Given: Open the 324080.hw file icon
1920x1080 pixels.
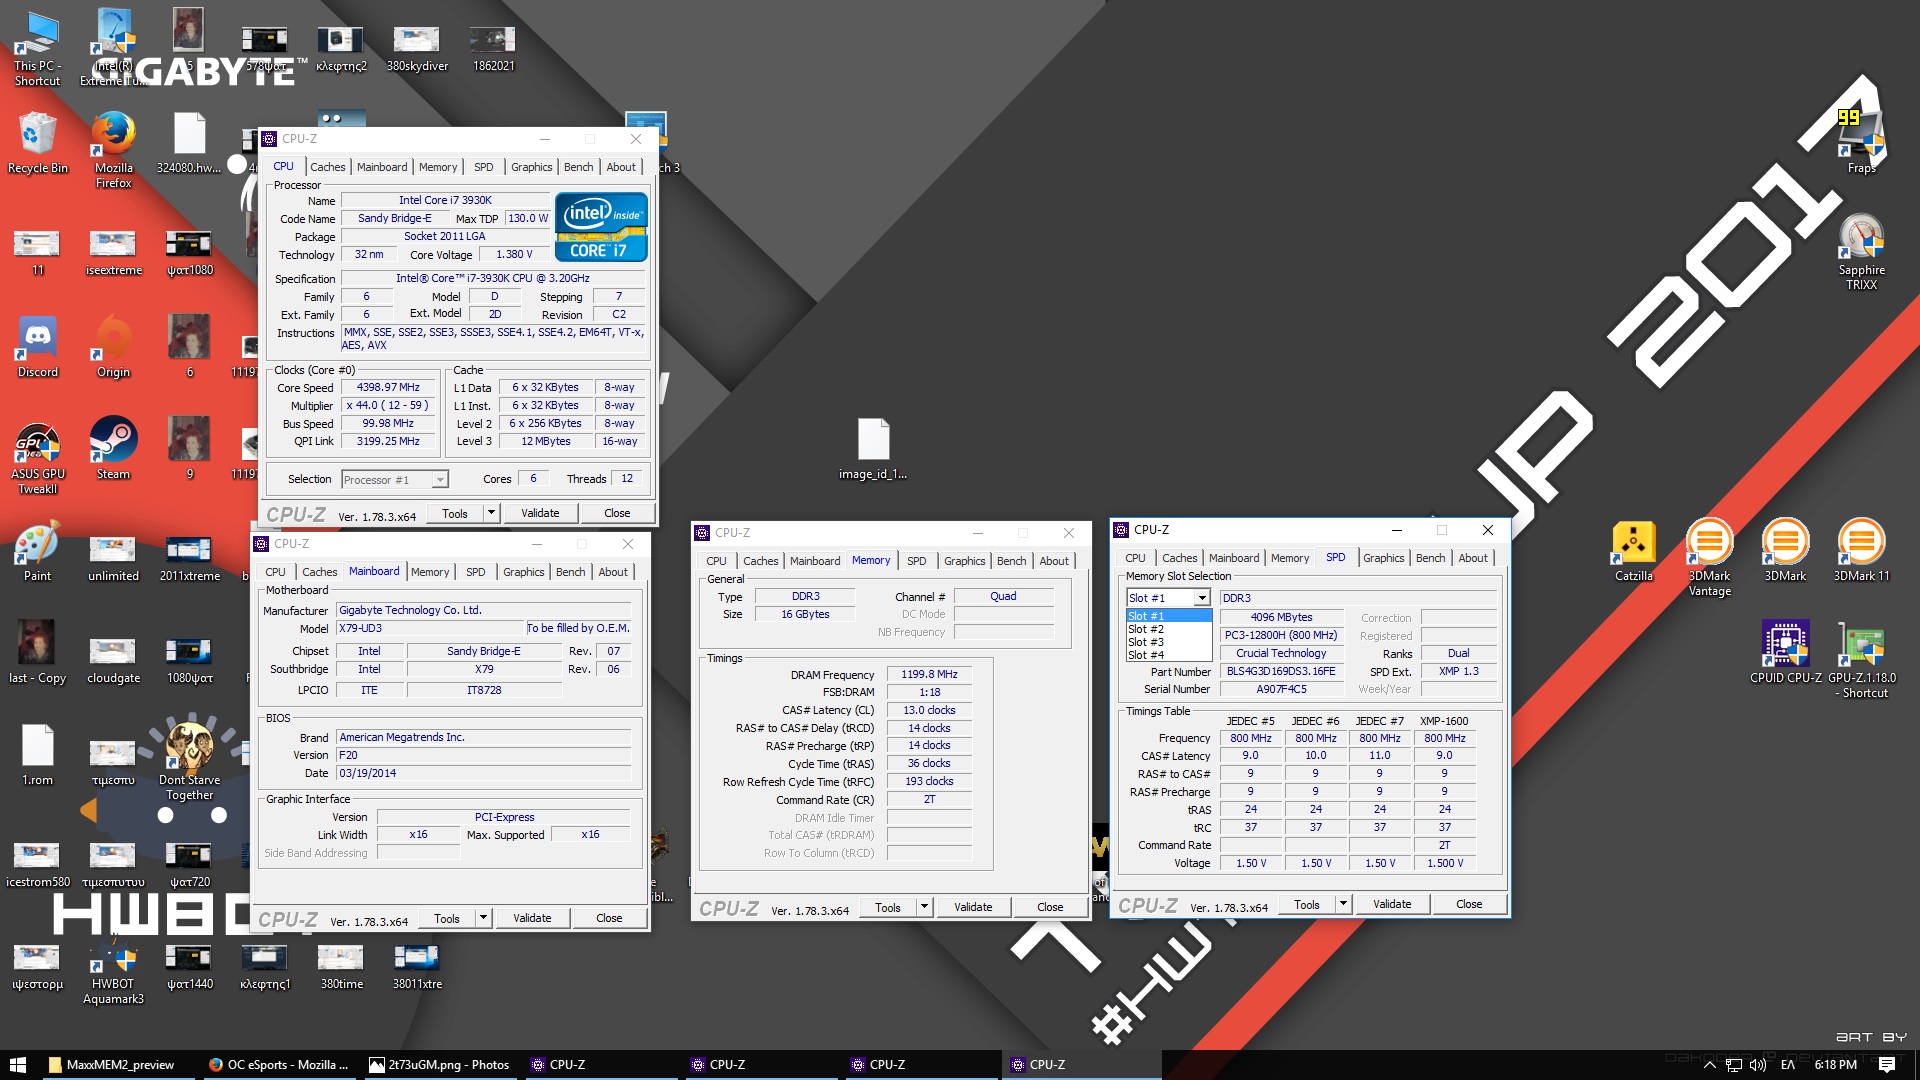Looking at the screenshot, I should pos(189,142).
